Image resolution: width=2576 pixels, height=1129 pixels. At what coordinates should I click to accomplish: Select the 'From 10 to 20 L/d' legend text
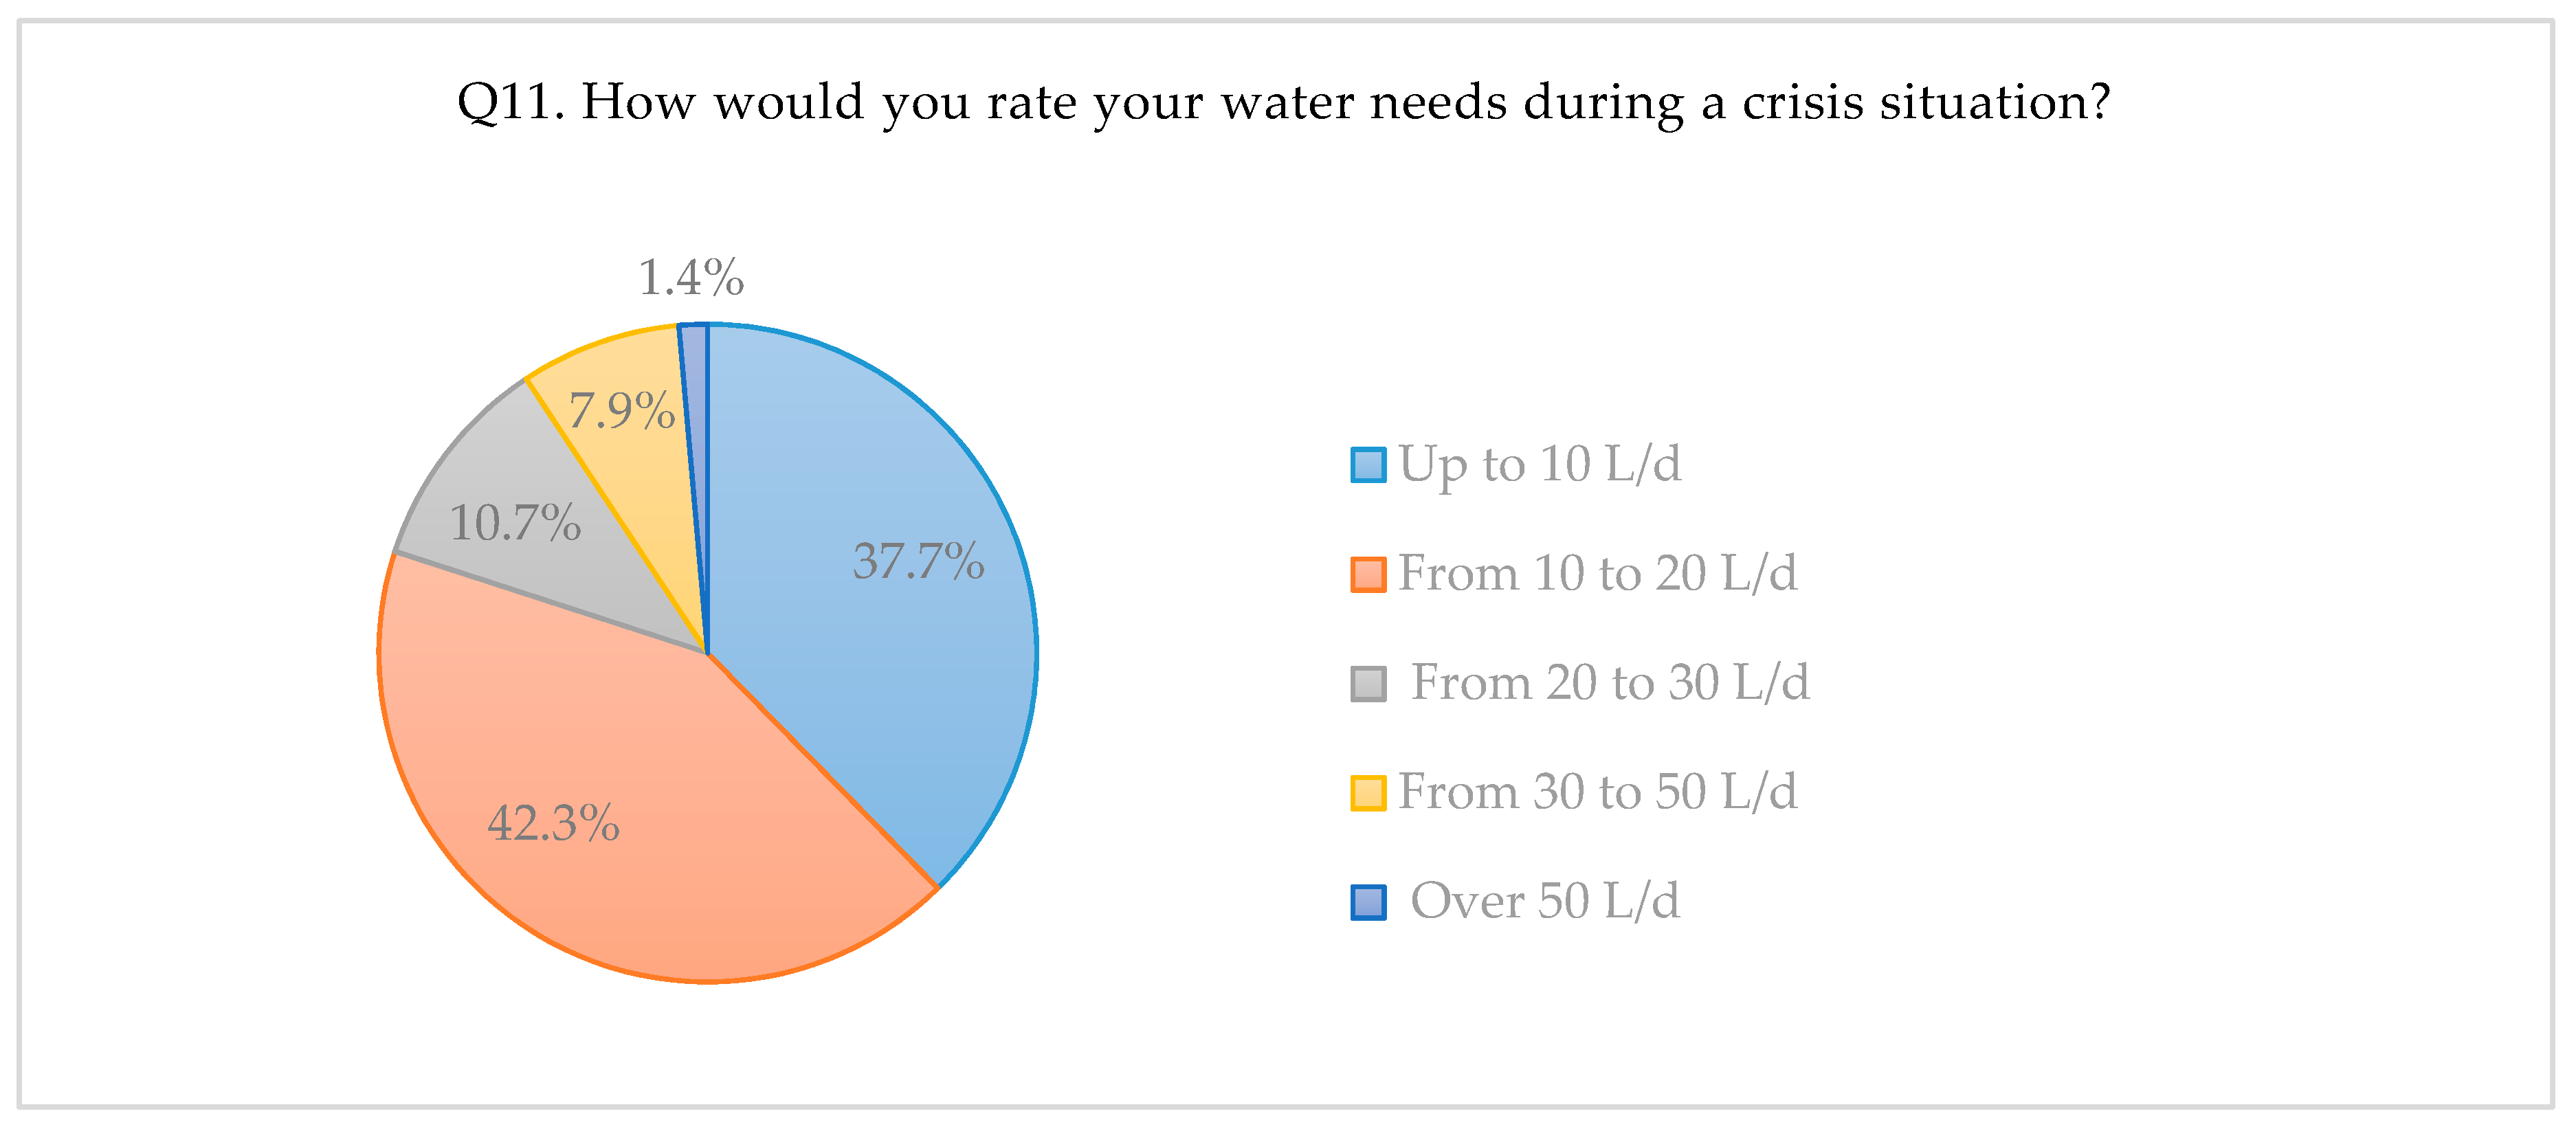1597,574
